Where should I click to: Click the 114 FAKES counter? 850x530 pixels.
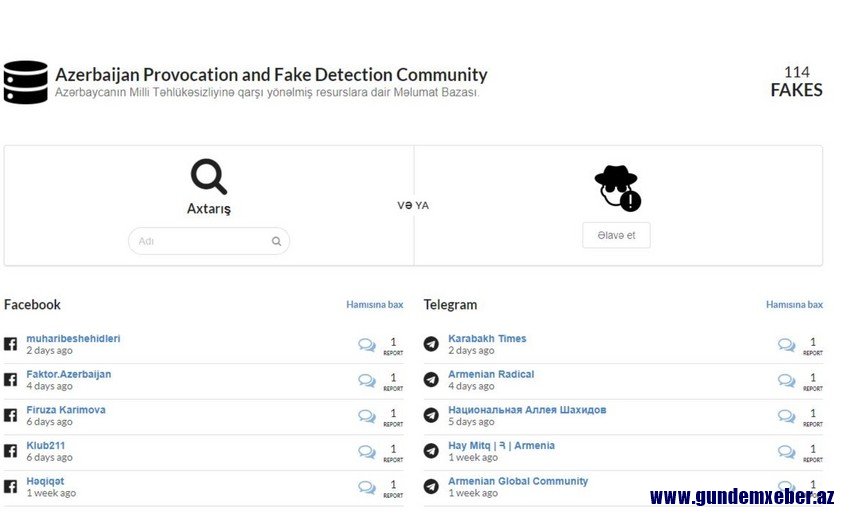[796, 82]
